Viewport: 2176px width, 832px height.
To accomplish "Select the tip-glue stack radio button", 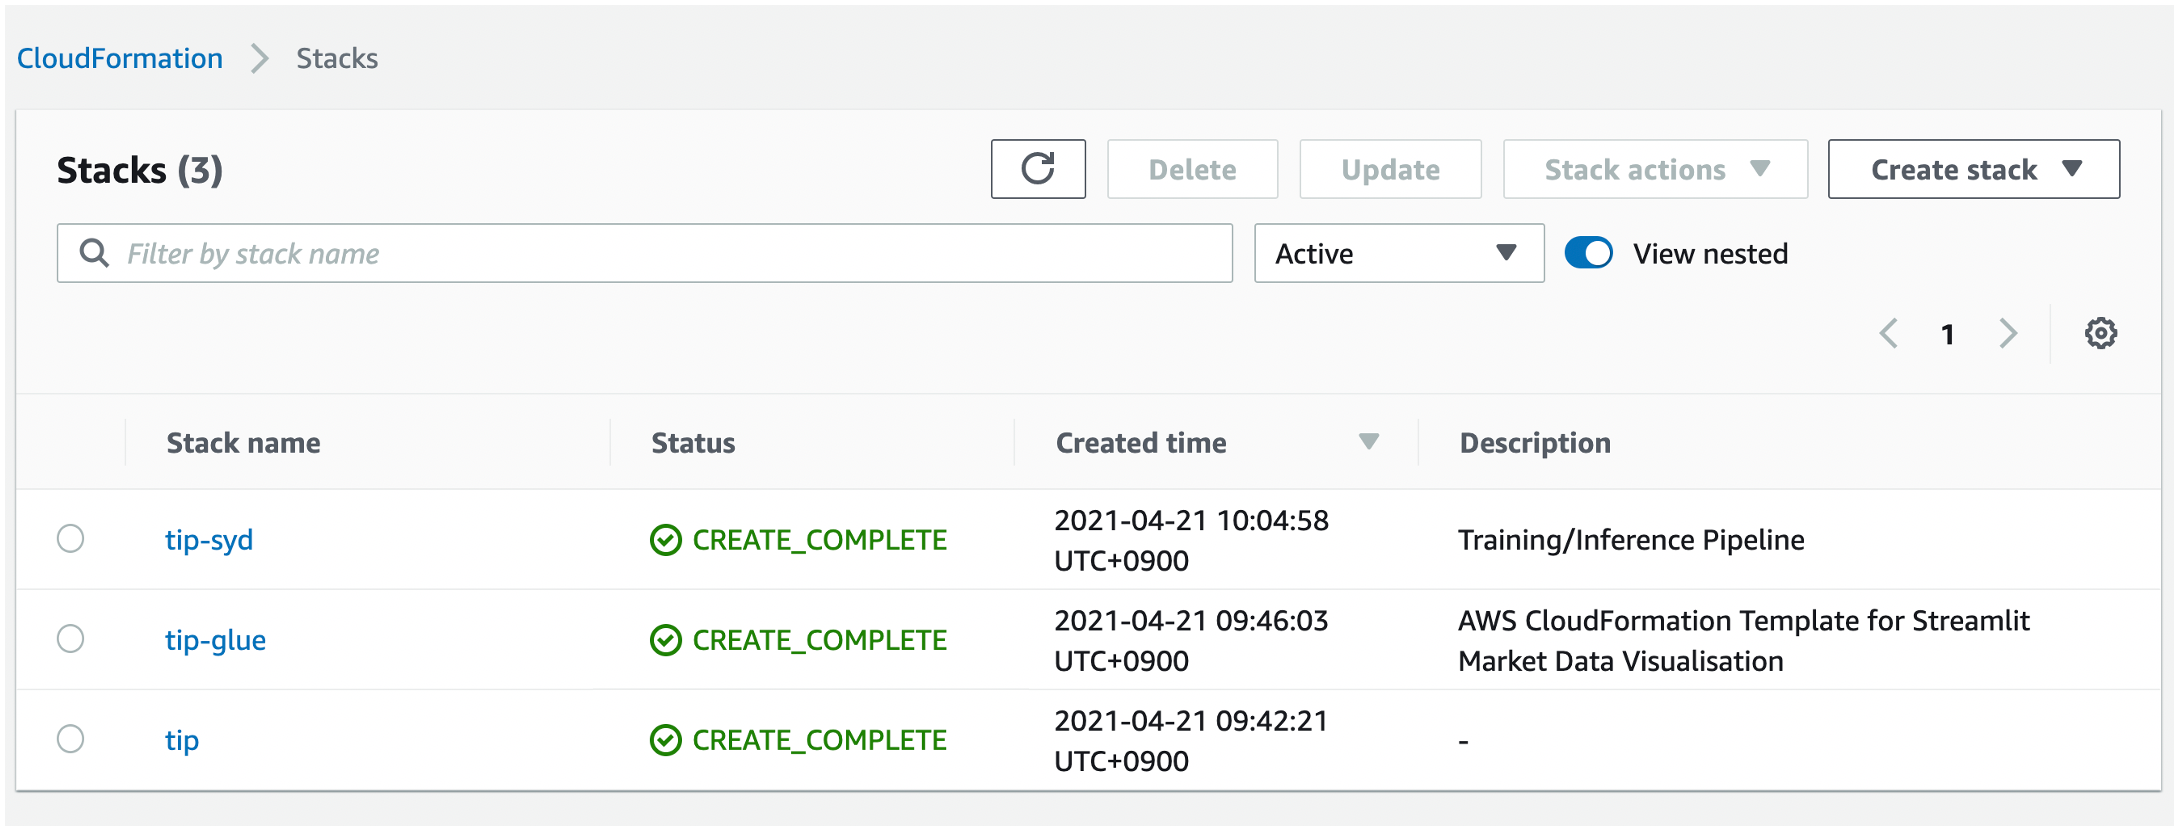I will [71, 639].
